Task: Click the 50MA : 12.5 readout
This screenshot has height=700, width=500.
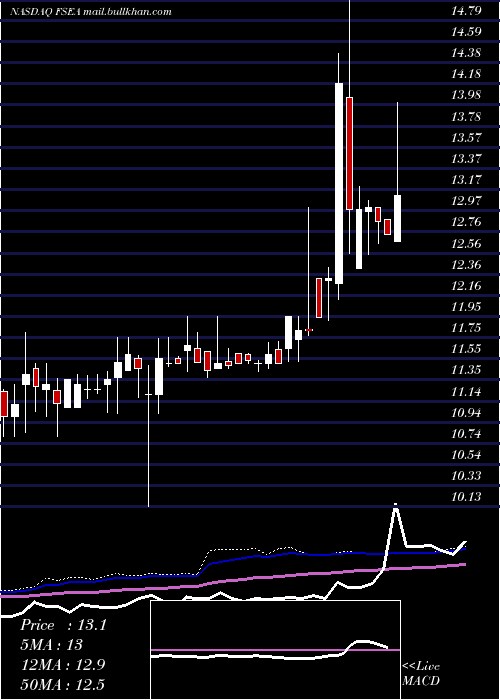Action: click(62, 684)
